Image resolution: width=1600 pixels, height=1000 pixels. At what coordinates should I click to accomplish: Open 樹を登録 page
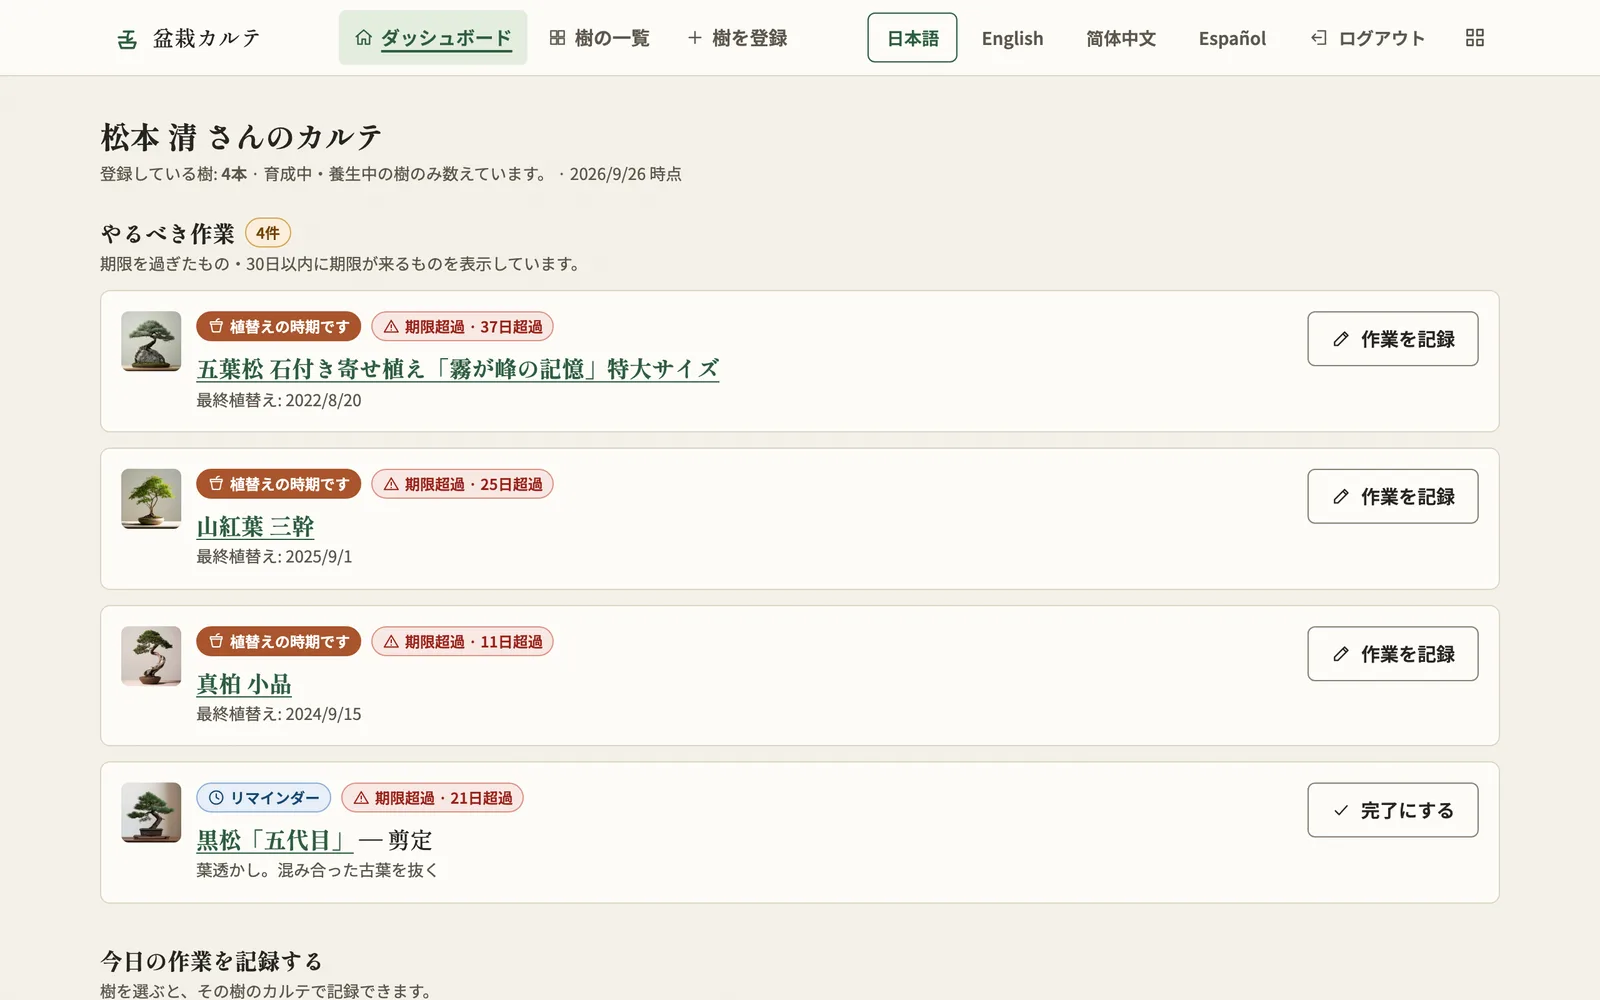[x=737, y=38]
